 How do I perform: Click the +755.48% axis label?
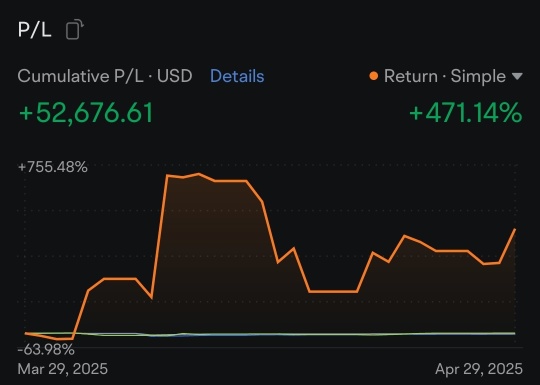[x=53, y=167]
